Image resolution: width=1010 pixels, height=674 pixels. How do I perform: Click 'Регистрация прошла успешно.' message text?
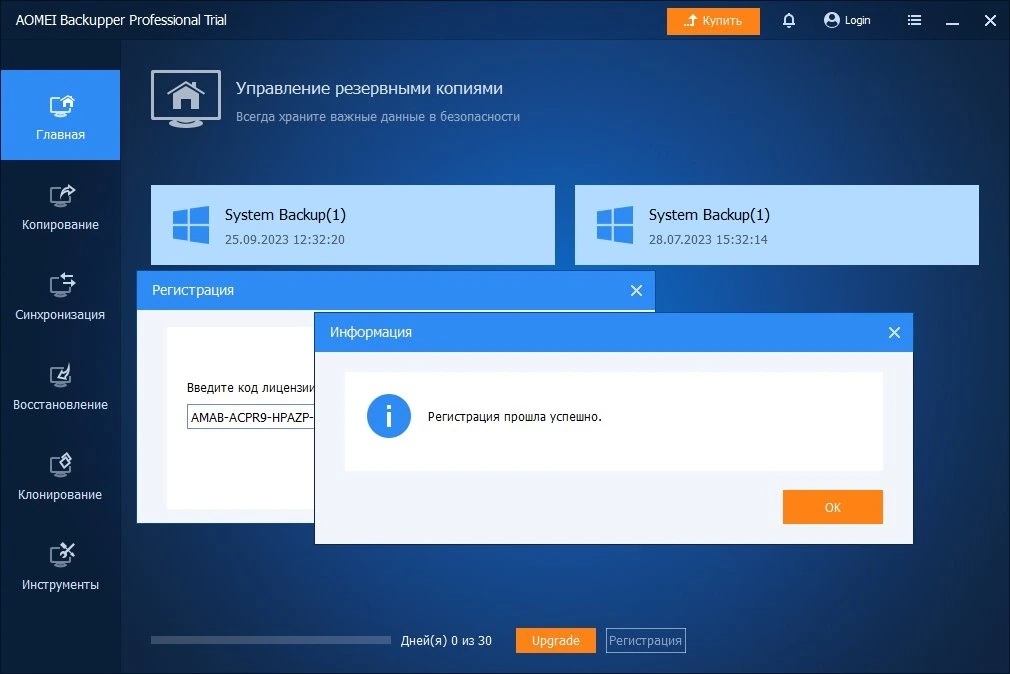515,417
